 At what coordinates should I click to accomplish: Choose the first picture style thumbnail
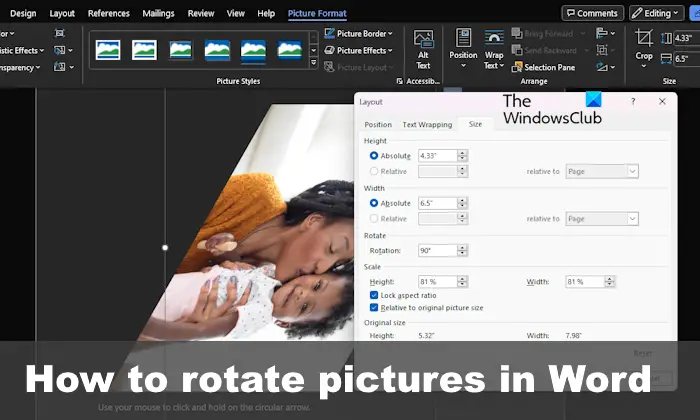pos(107,49)
